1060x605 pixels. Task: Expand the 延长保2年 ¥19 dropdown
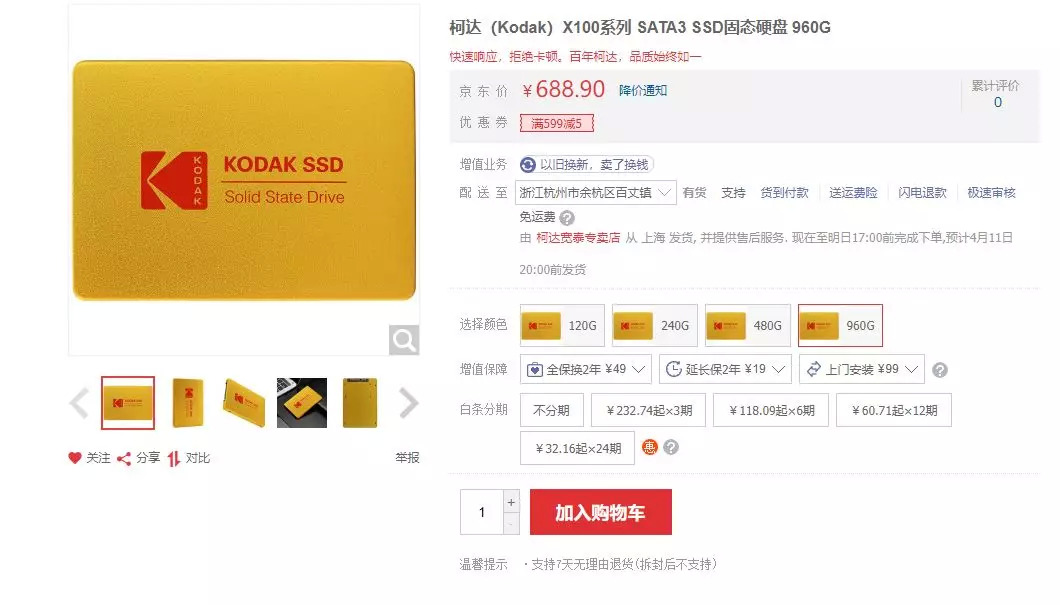click(725, 369)
